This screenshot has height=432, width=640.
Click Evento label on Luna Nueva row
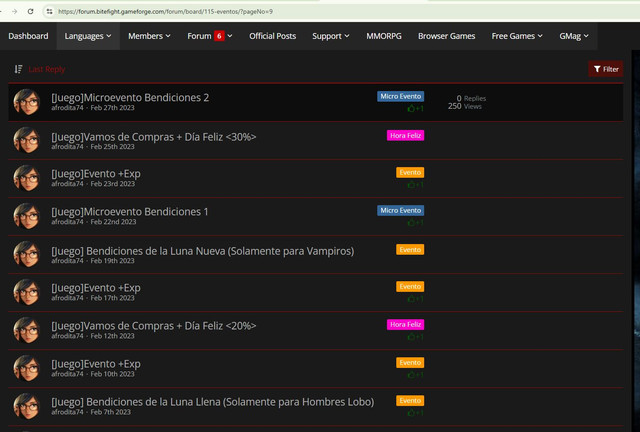410,249
